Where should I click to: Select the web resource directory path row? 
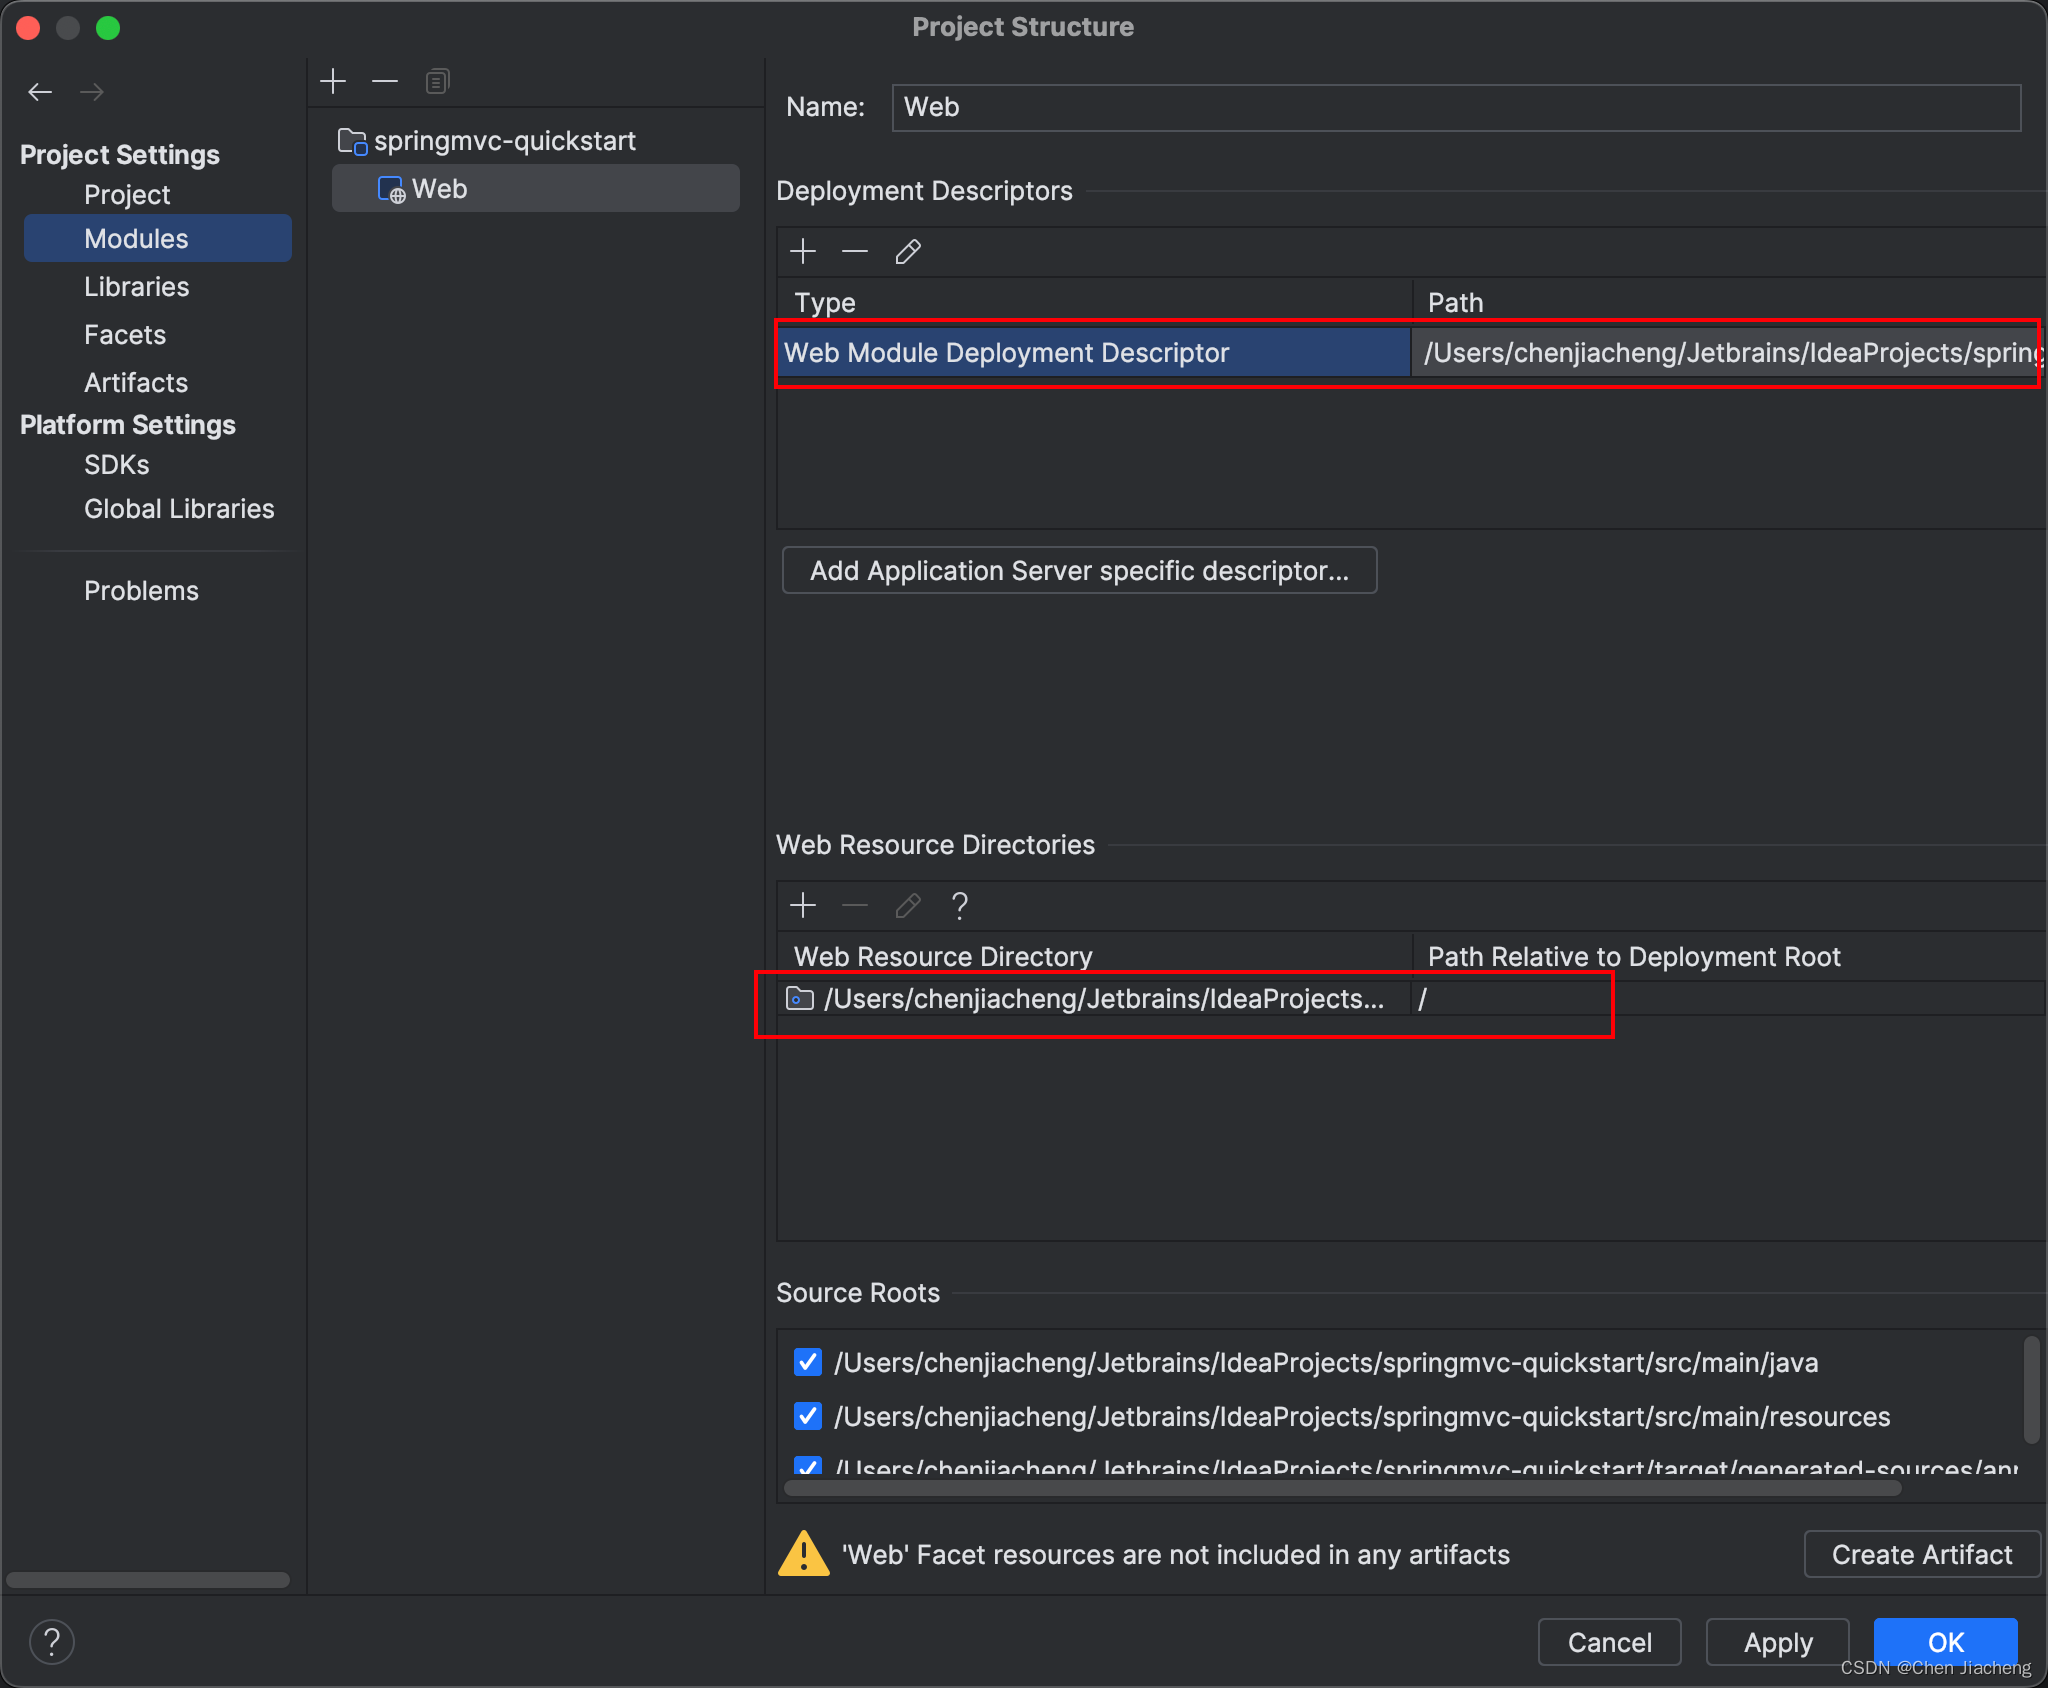[x=1094, y=998]
